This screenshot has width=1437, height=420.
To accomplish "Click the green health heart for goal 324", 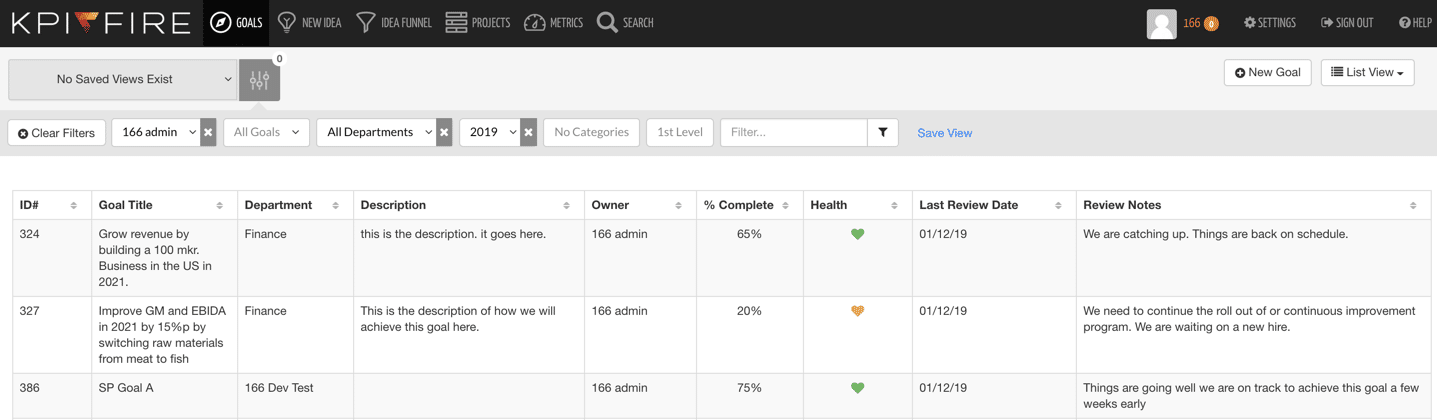I will [x=857, y=234].
